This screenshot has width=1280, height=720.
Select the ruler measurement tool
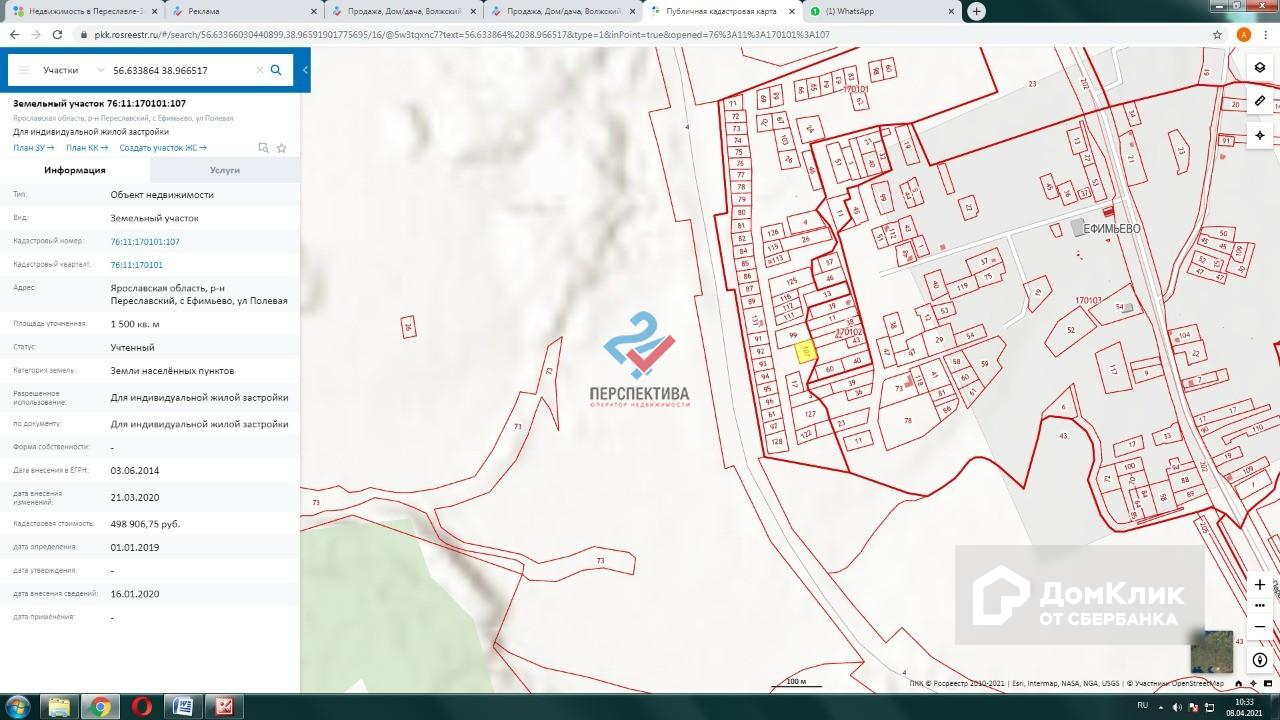[1260, 101]
